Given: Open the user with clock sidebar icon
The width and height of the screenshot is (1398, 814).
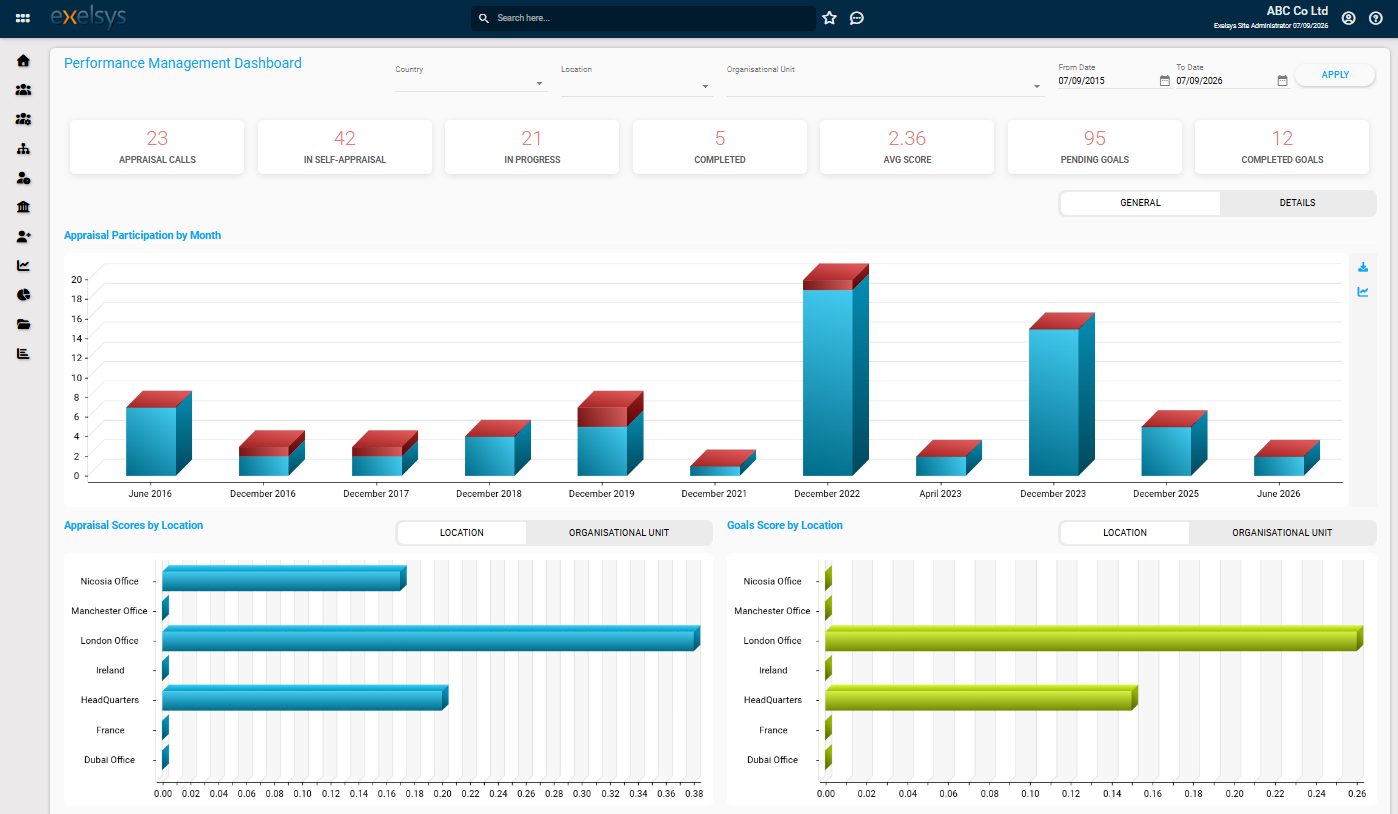Looking at the screenshot, I should coord(23,178).
